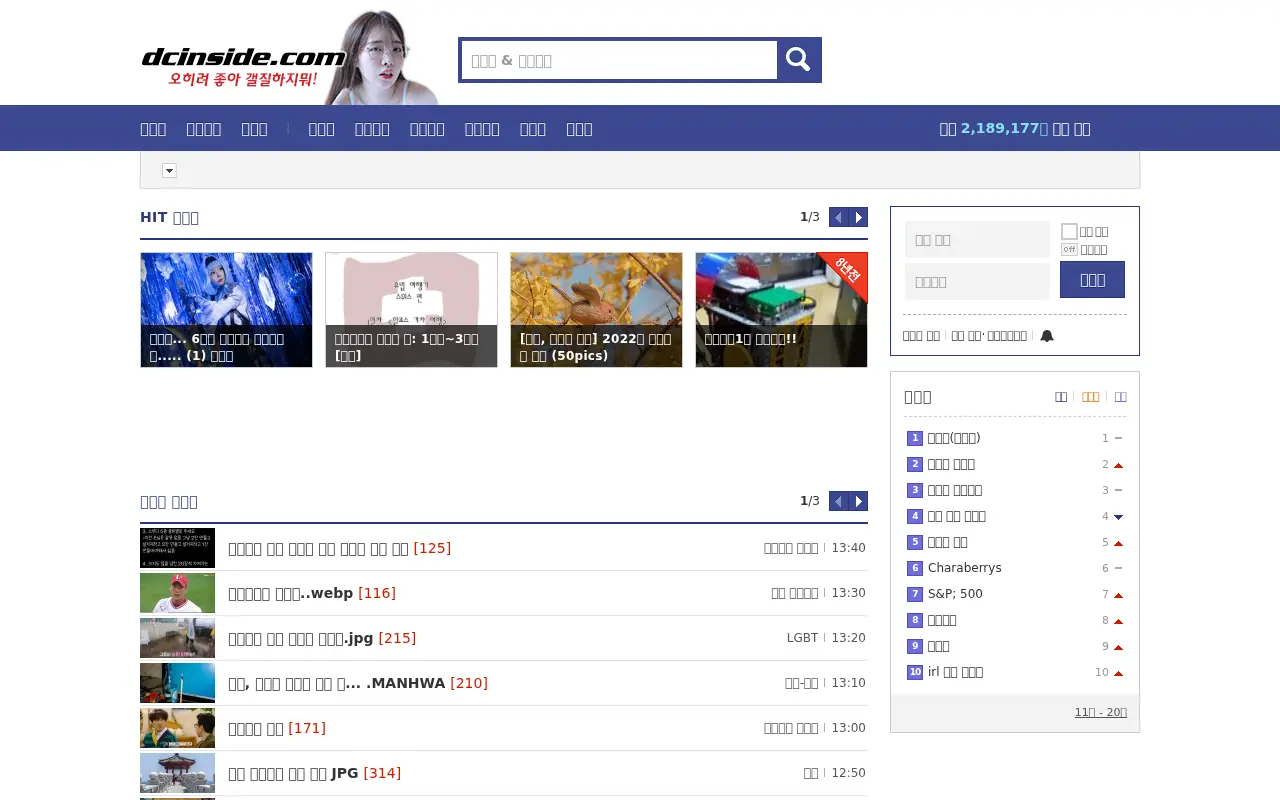Focus the main search input field

[619, 60]
